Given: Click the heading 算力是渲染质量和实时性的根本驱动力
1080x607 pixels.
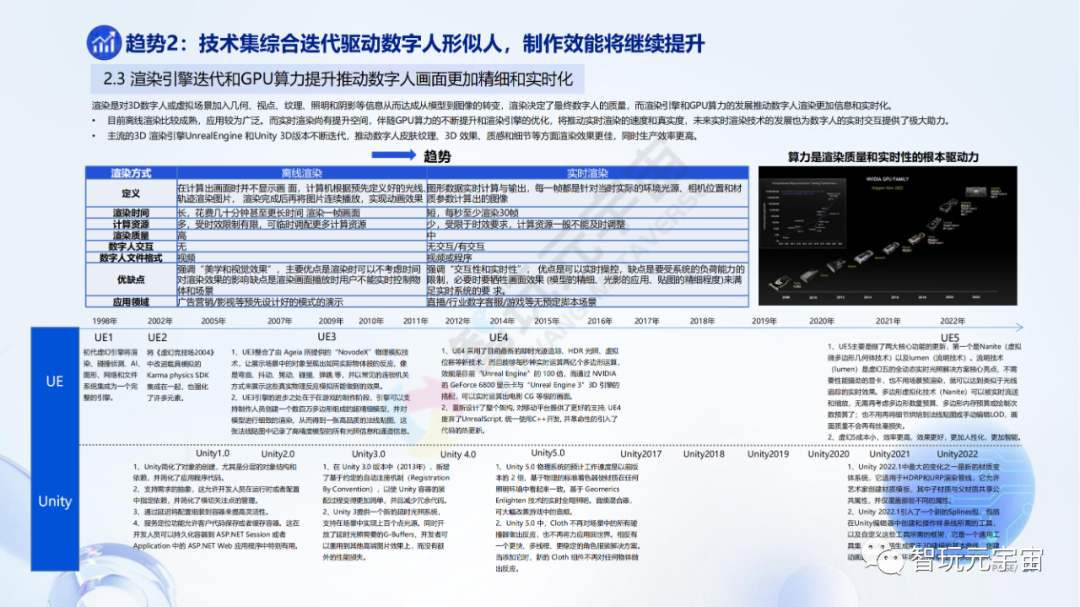Looking at the screenshot, I should point(883,157).
